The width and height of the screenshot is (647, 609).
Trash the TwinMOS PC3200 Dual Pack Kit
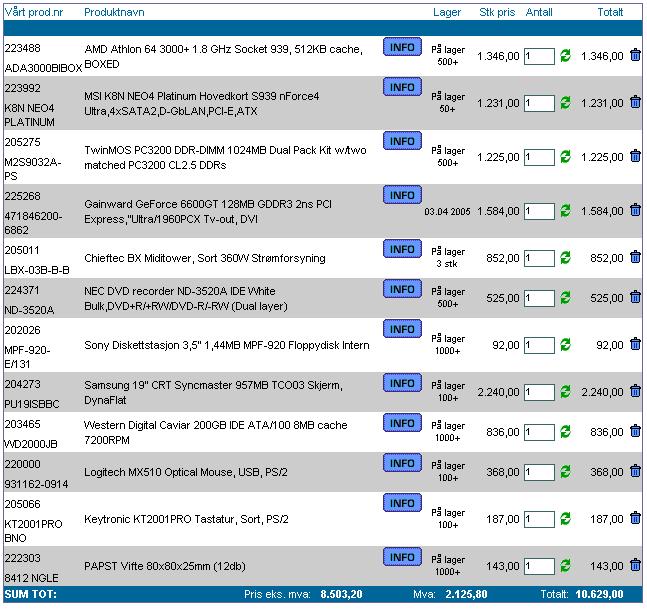(635, 156)
